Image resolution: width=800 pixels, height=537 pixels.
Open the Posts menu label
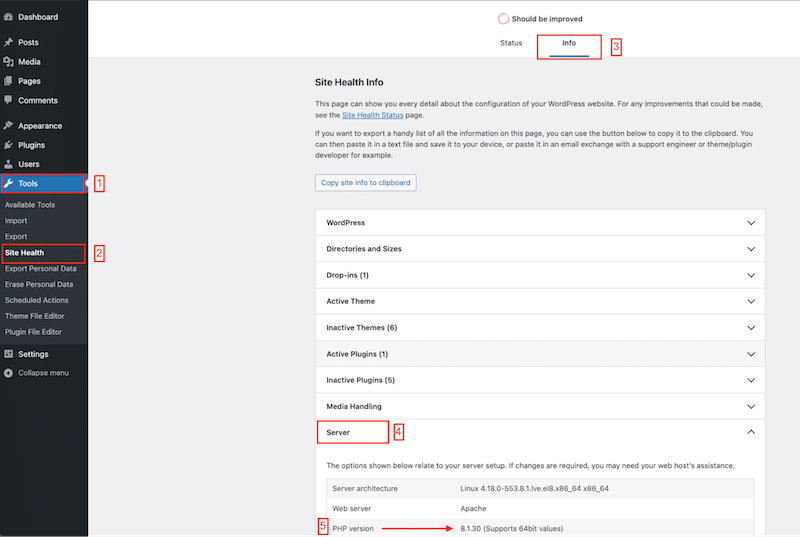28,42
